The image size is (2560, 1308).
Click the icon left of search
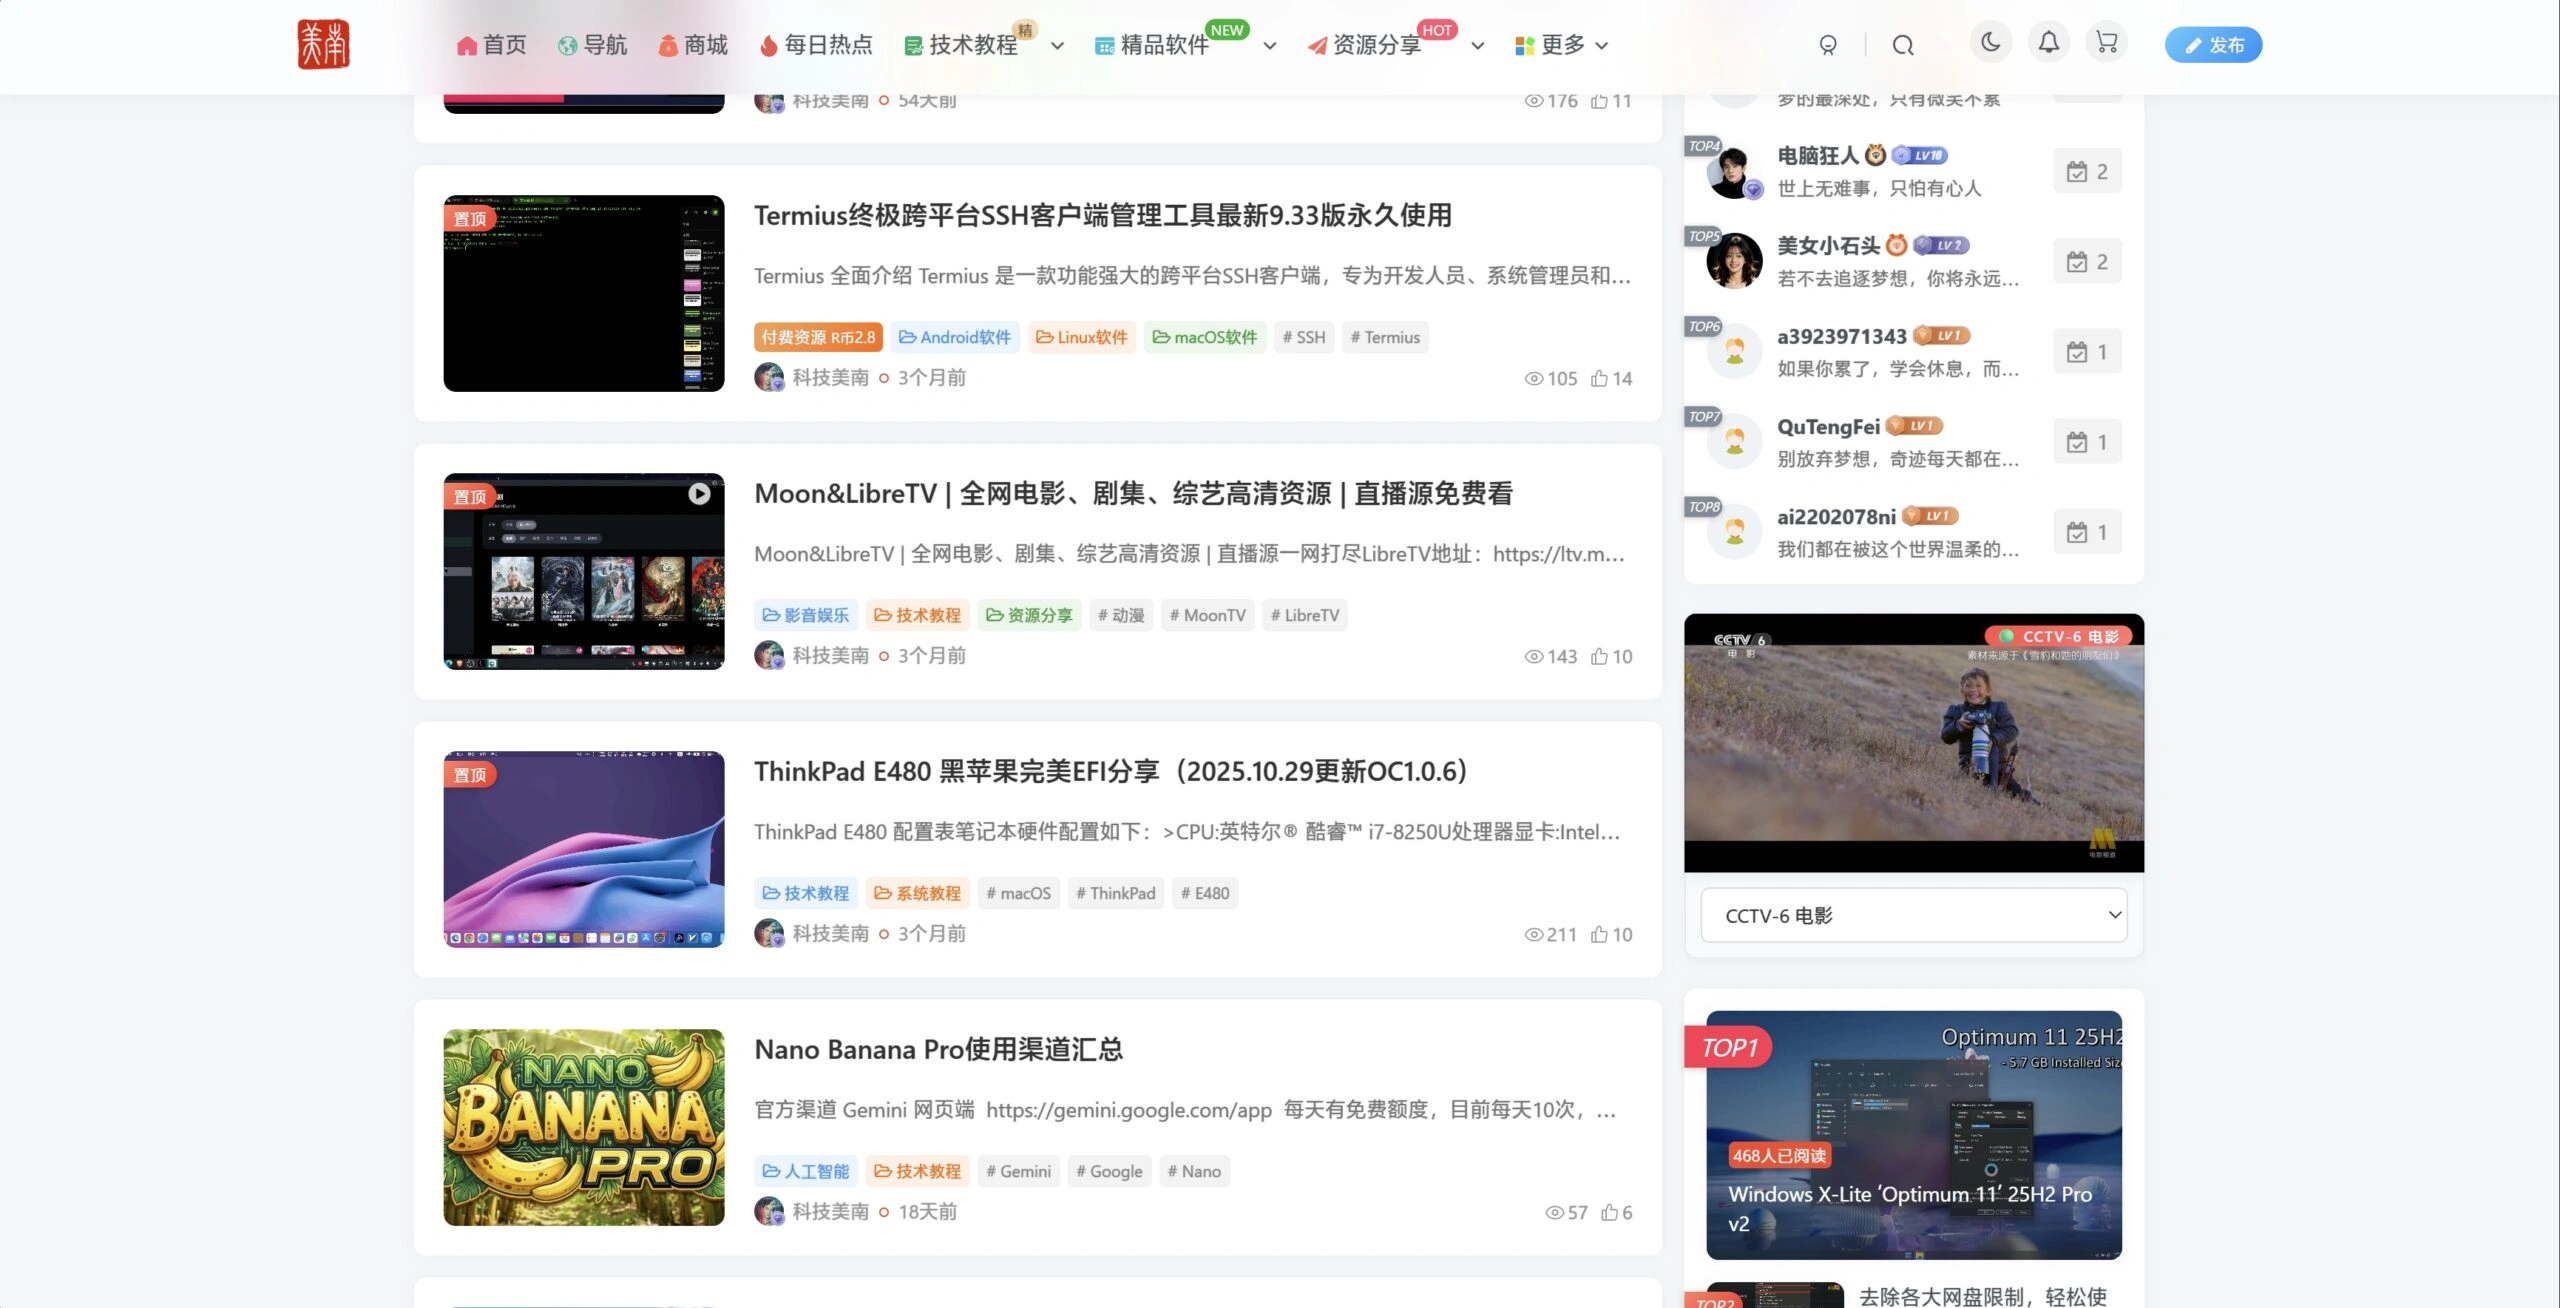[x=1828, y=45]
